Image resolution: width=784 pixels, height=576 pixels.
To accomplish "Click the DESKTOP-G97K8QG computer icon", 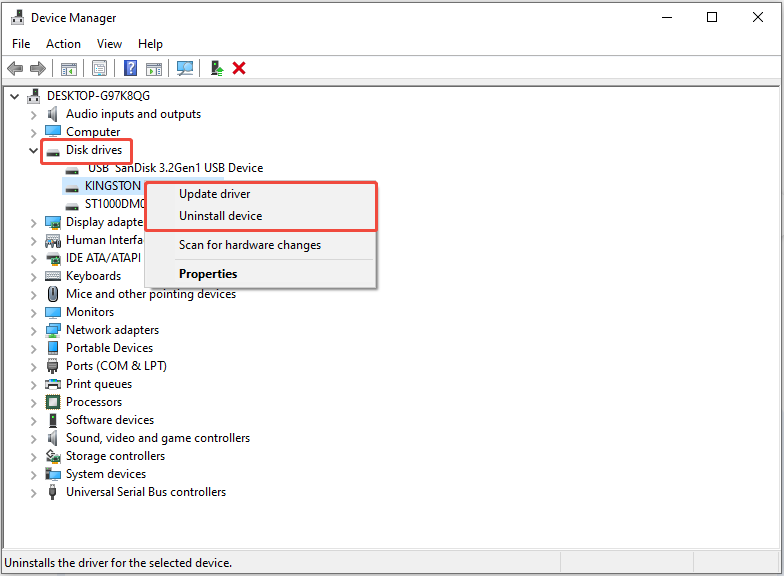I will coord(34,96).
